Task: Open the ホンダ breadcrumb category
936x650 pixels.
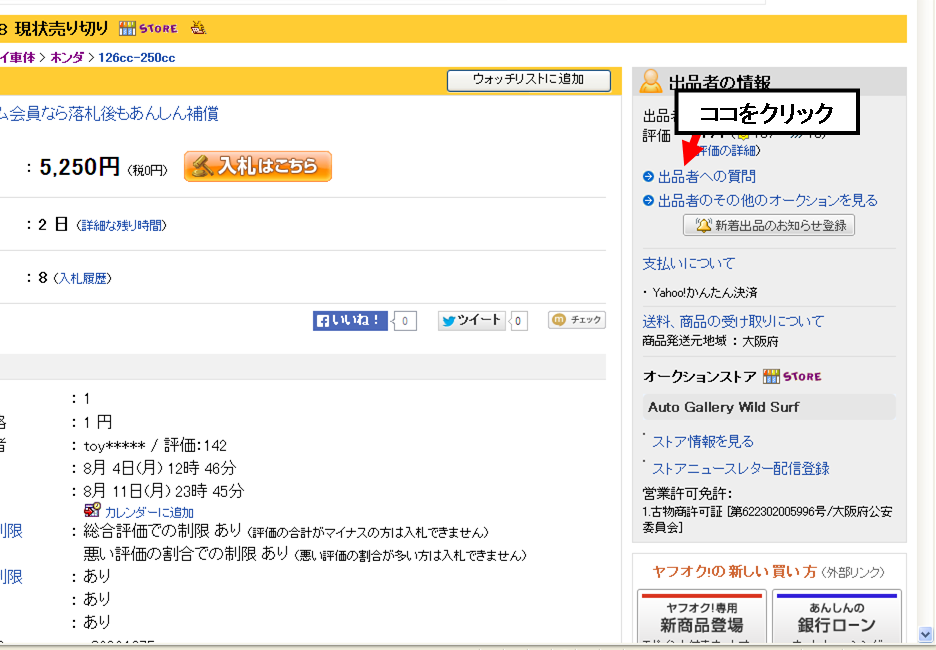Action: pyautogui.click(x=67, y=58)
